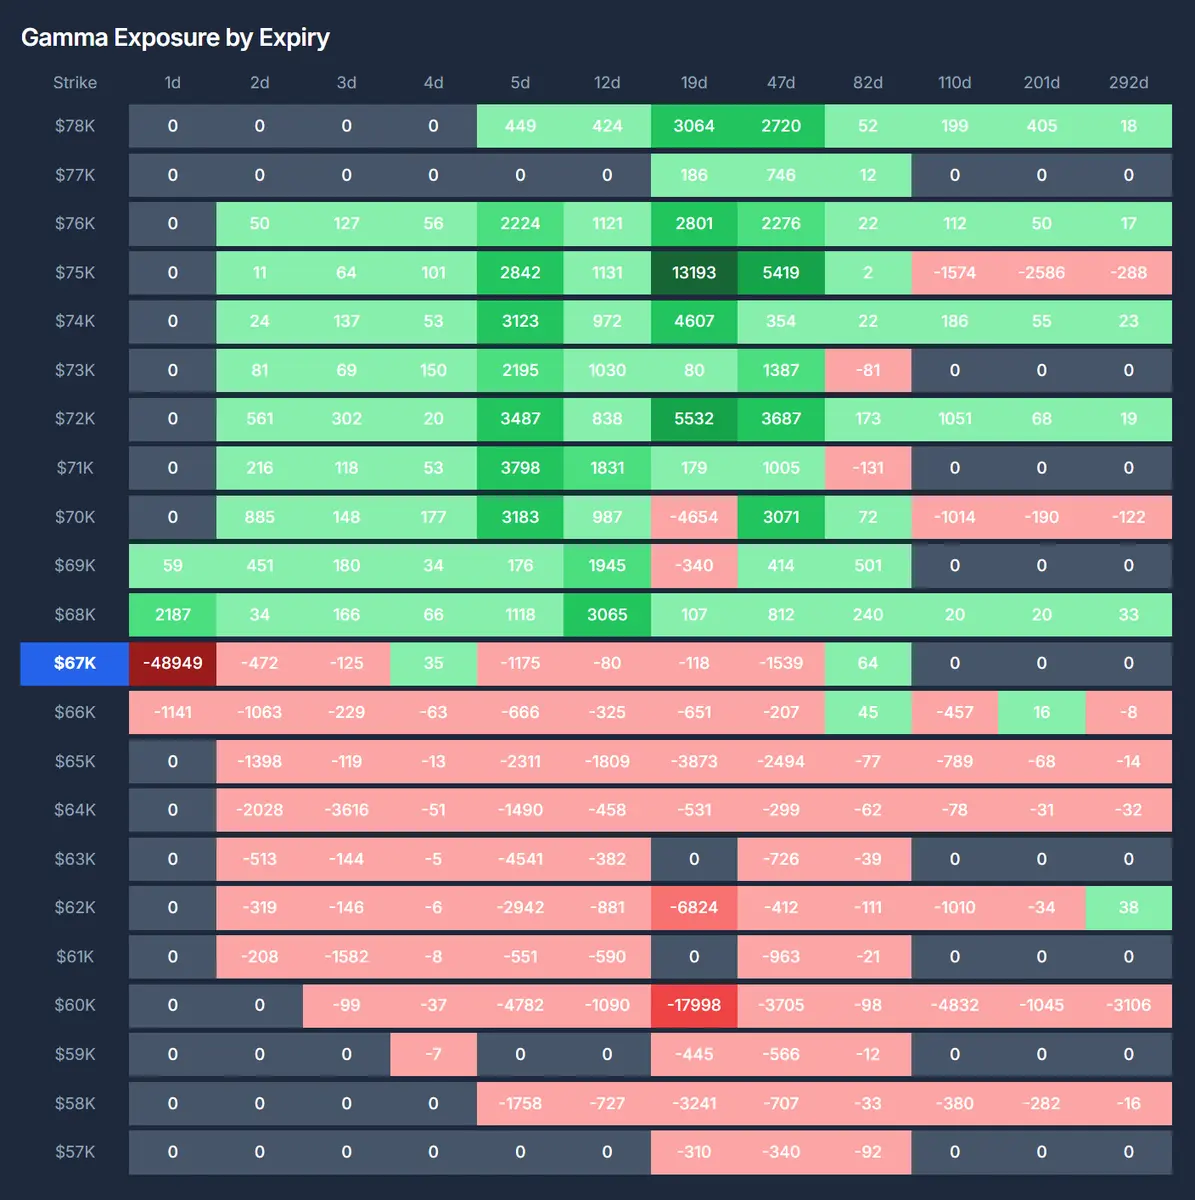1195x1200 pixels.
Task: Select the 885 cell in the $70K row
Action: [x=260, y=517]
